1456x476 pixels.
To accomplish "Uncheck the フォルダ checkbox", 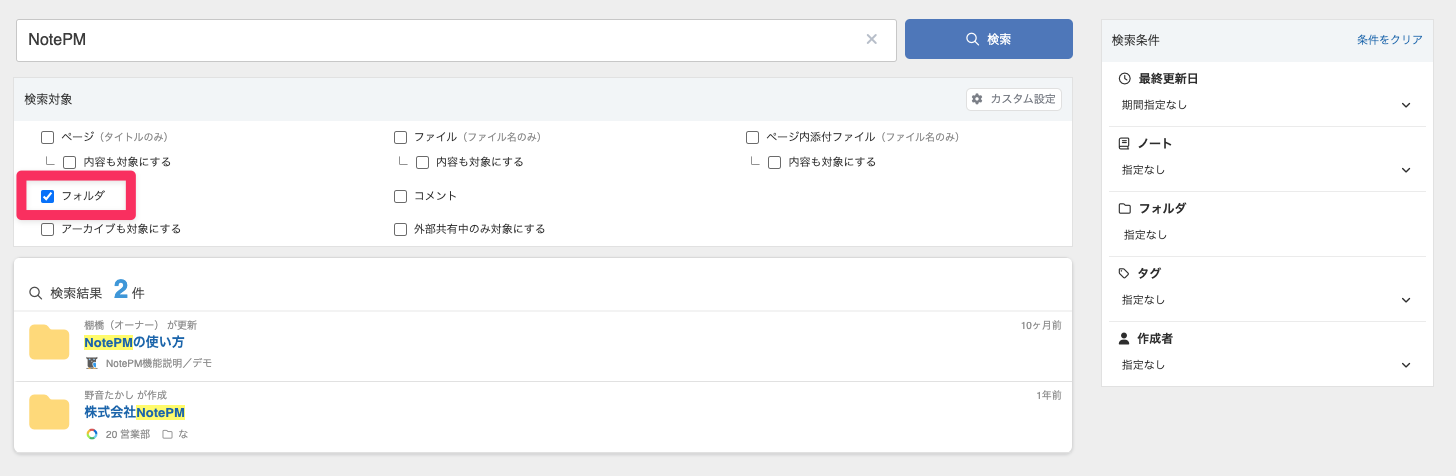I will 47,196.
